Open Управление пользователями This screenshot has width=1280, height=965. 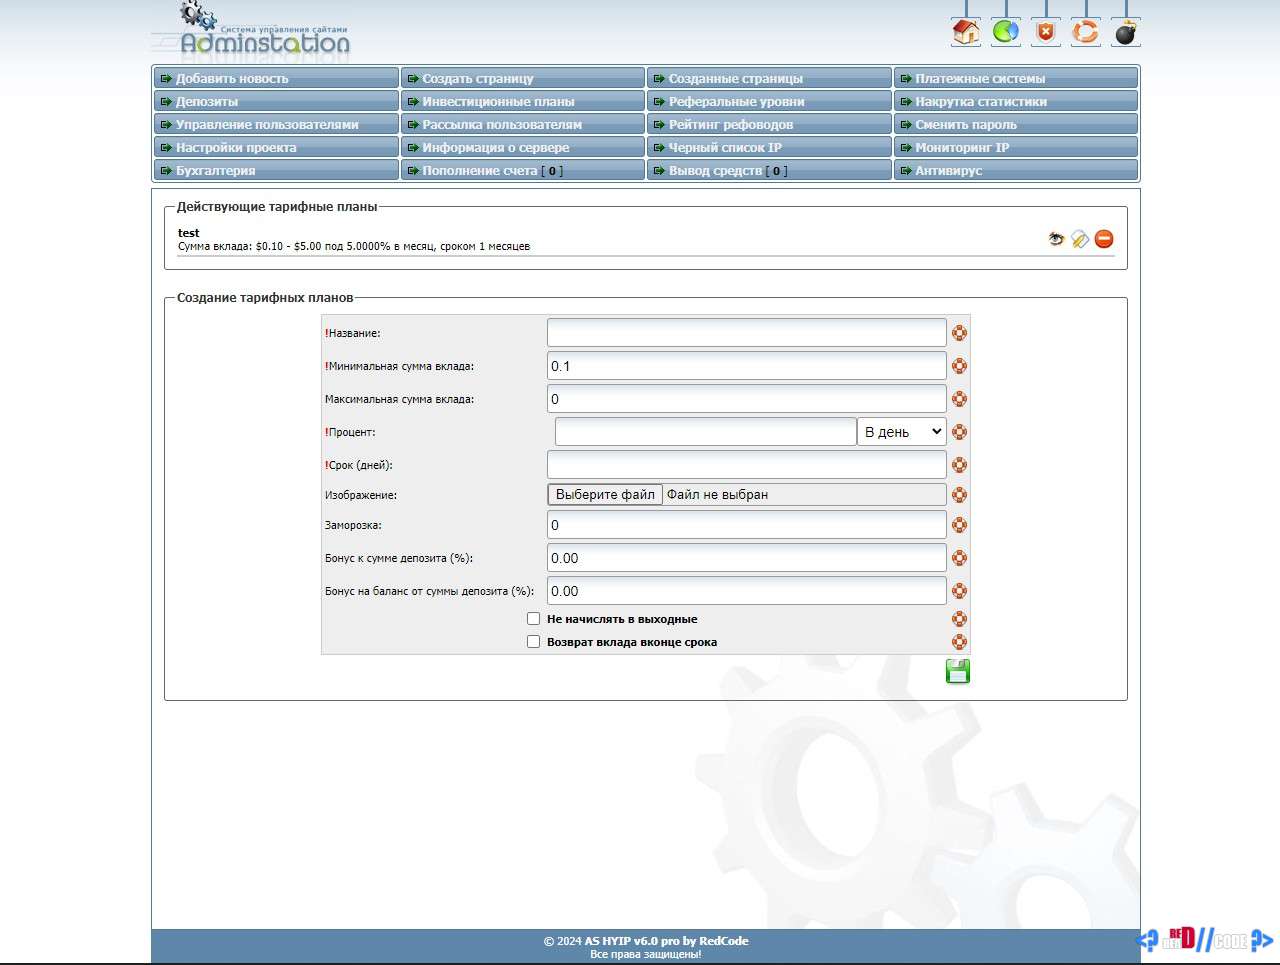[276, 124]
